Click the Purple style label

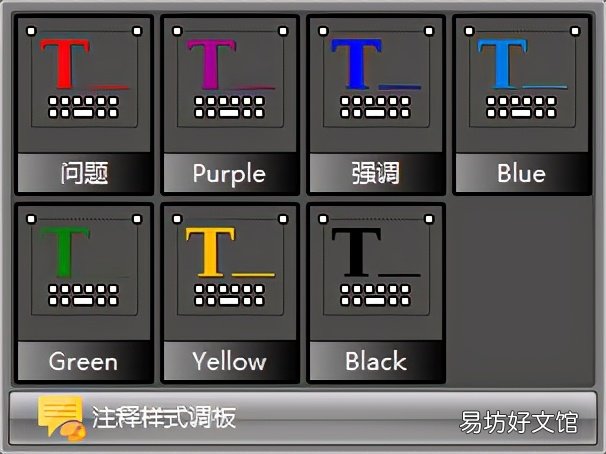tap(230, 173)
